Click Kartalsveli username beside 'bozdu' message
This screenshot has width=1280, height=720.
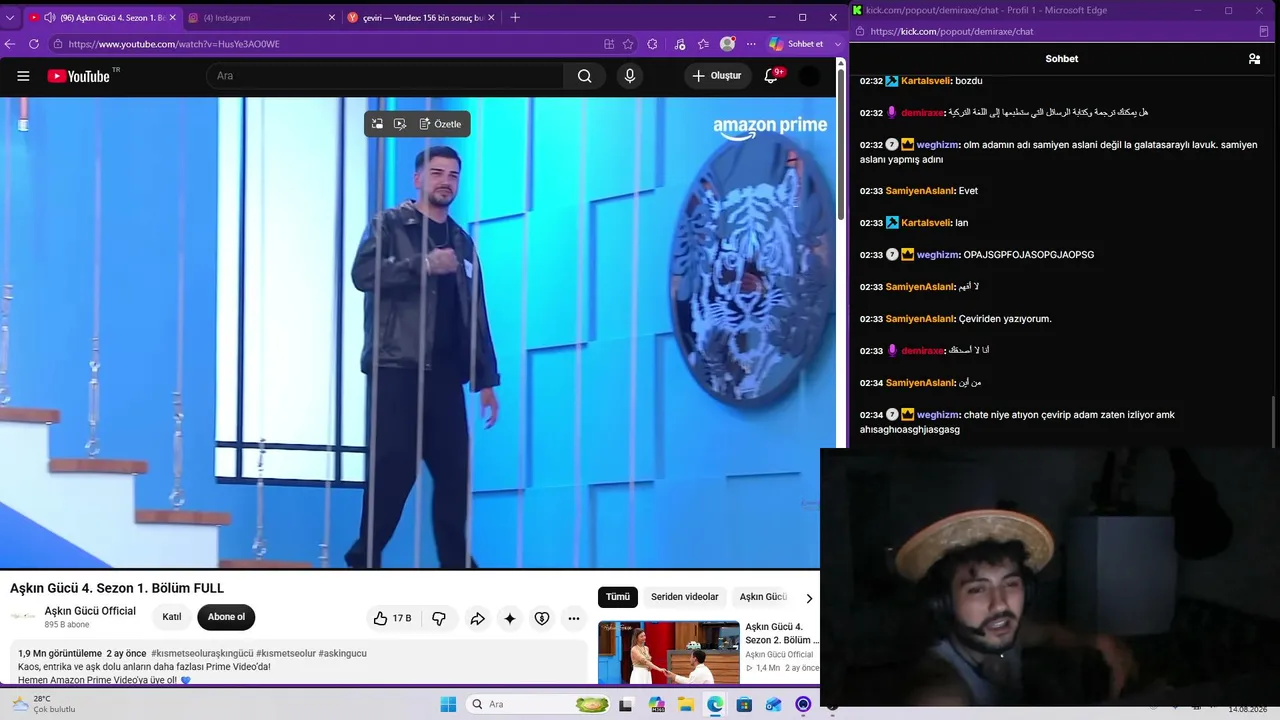926,81
